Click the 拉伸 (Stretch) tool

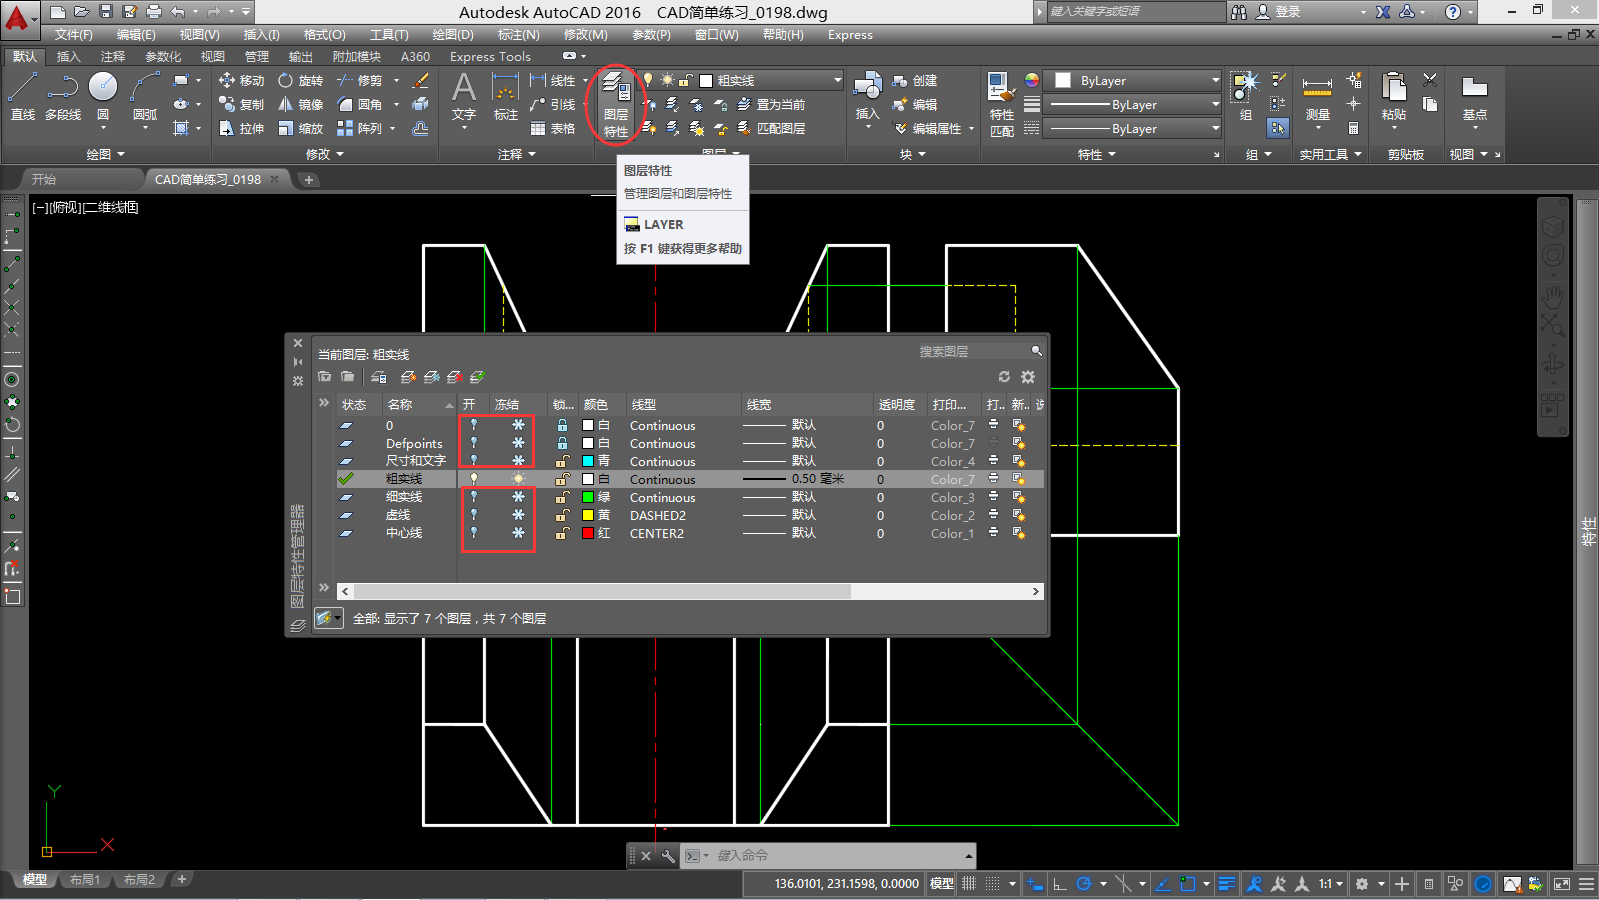pyautogui.click(x=241, y=128)
